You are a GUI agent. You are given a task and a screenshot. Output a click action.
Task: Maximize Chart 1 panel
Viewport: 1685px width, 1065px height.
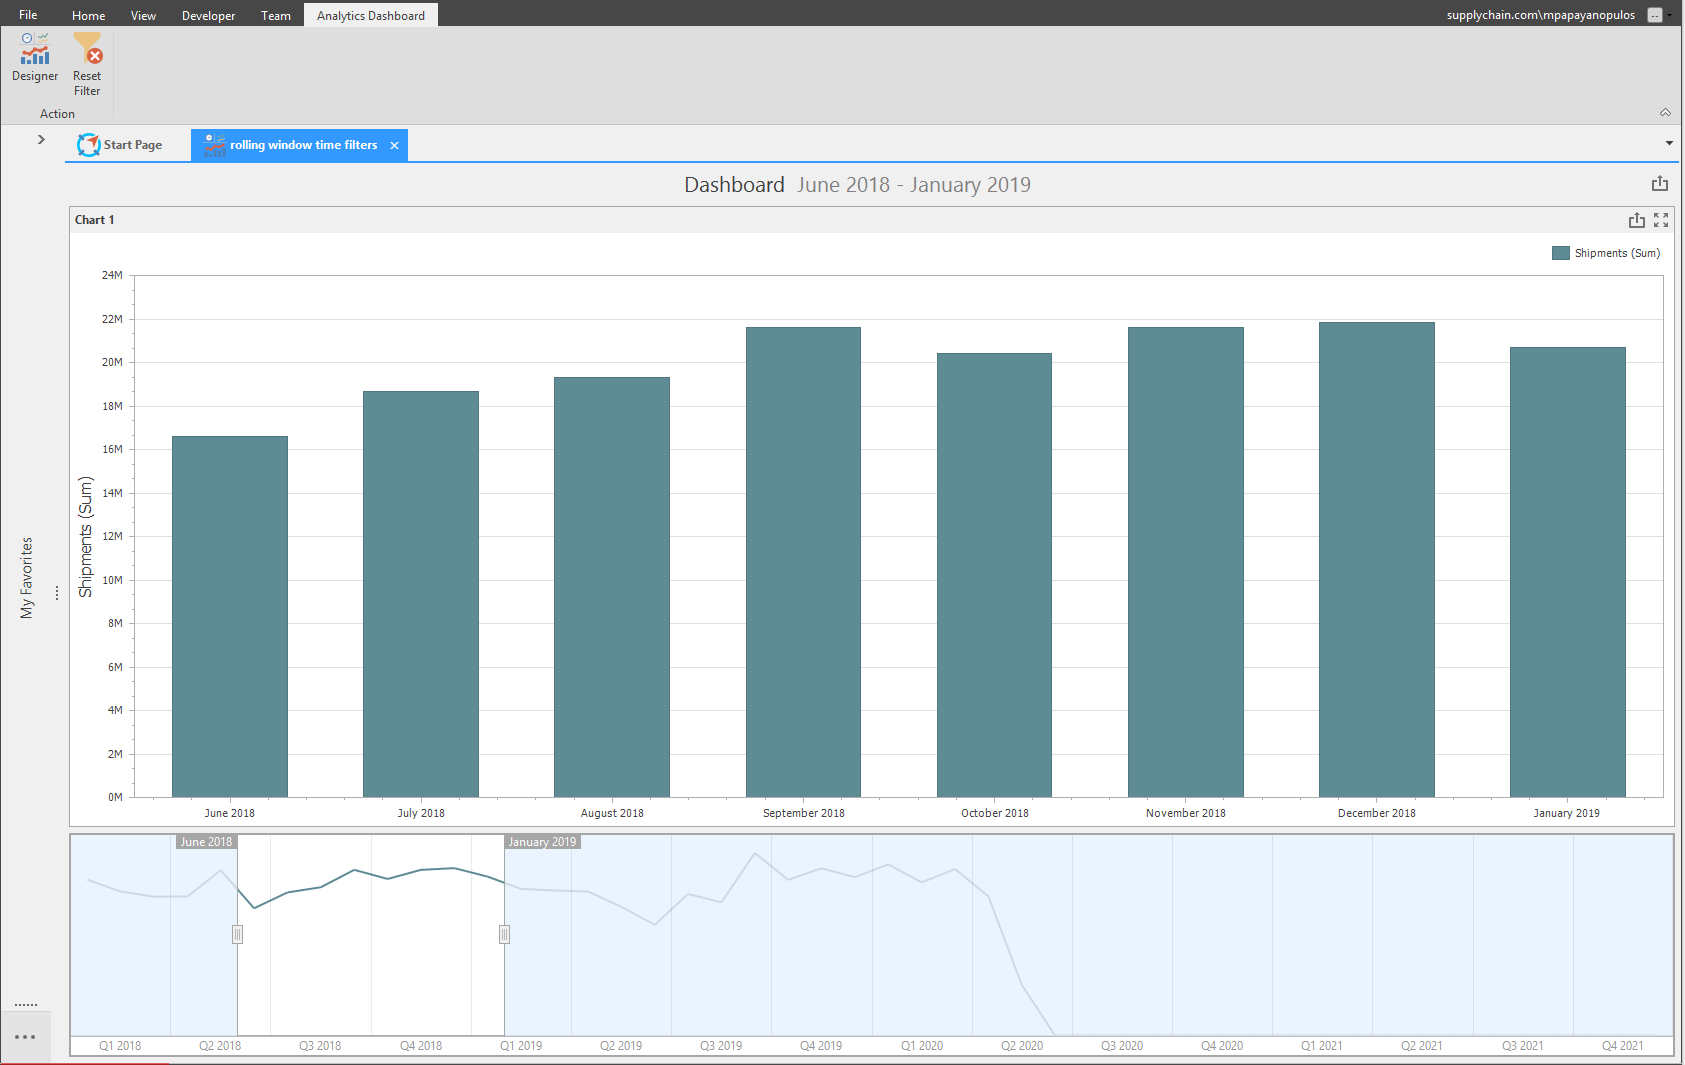coord(1661,220)
